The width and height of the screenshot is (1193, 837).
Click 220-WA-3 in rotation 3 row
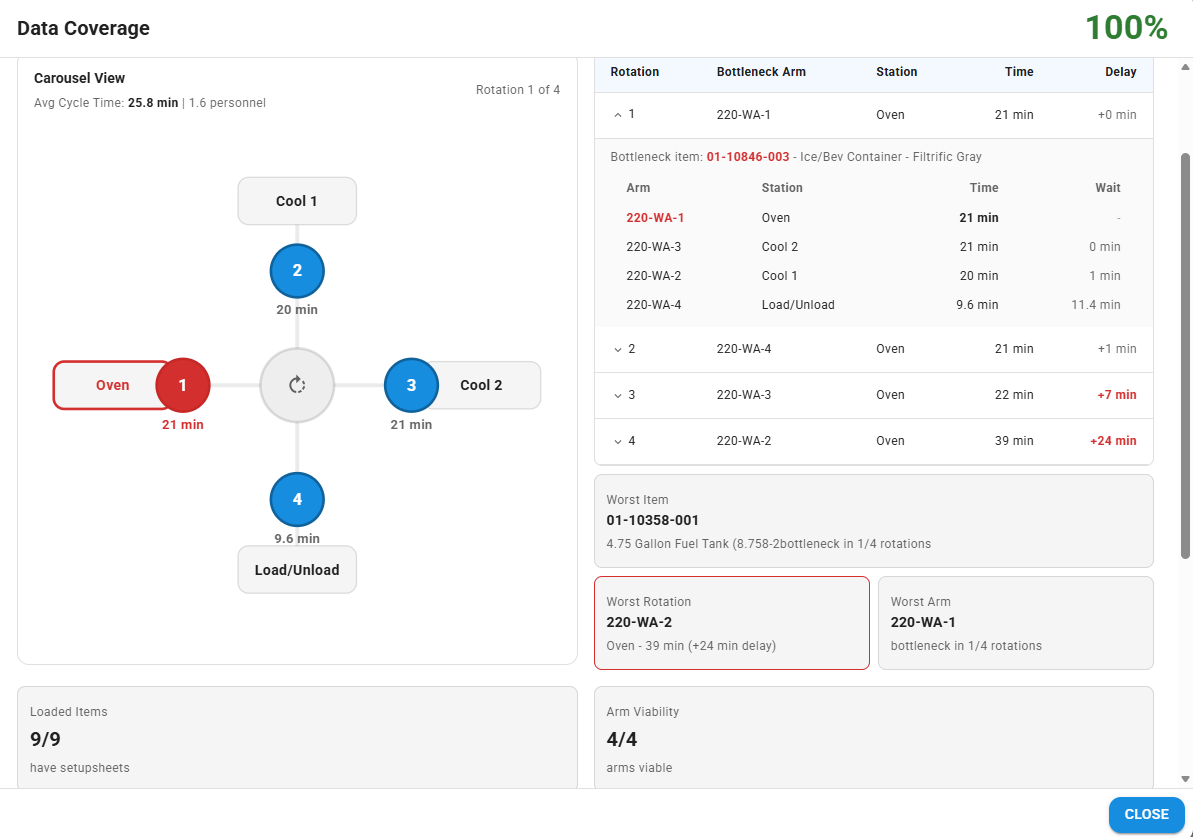coord(744,395)
